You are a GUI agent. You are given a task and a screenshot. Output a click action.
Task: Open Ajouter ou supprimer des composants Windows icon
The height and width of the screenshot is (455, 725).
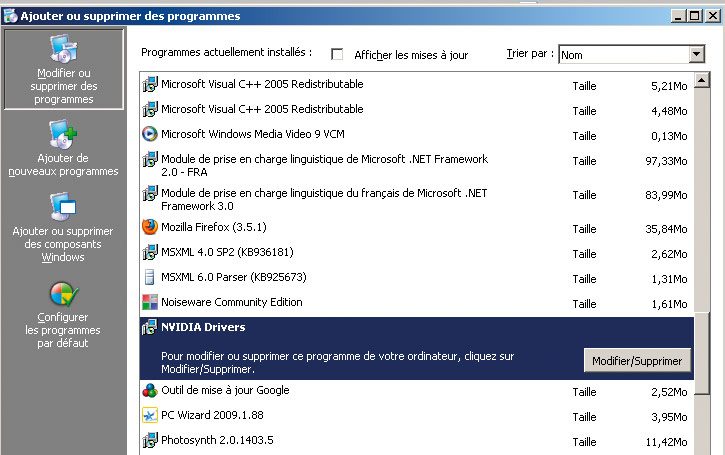(x=63, y=207)
